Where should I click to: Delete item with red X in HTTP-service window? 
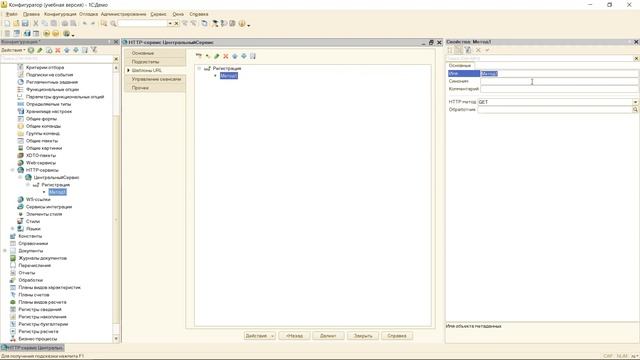pos(226,56)
